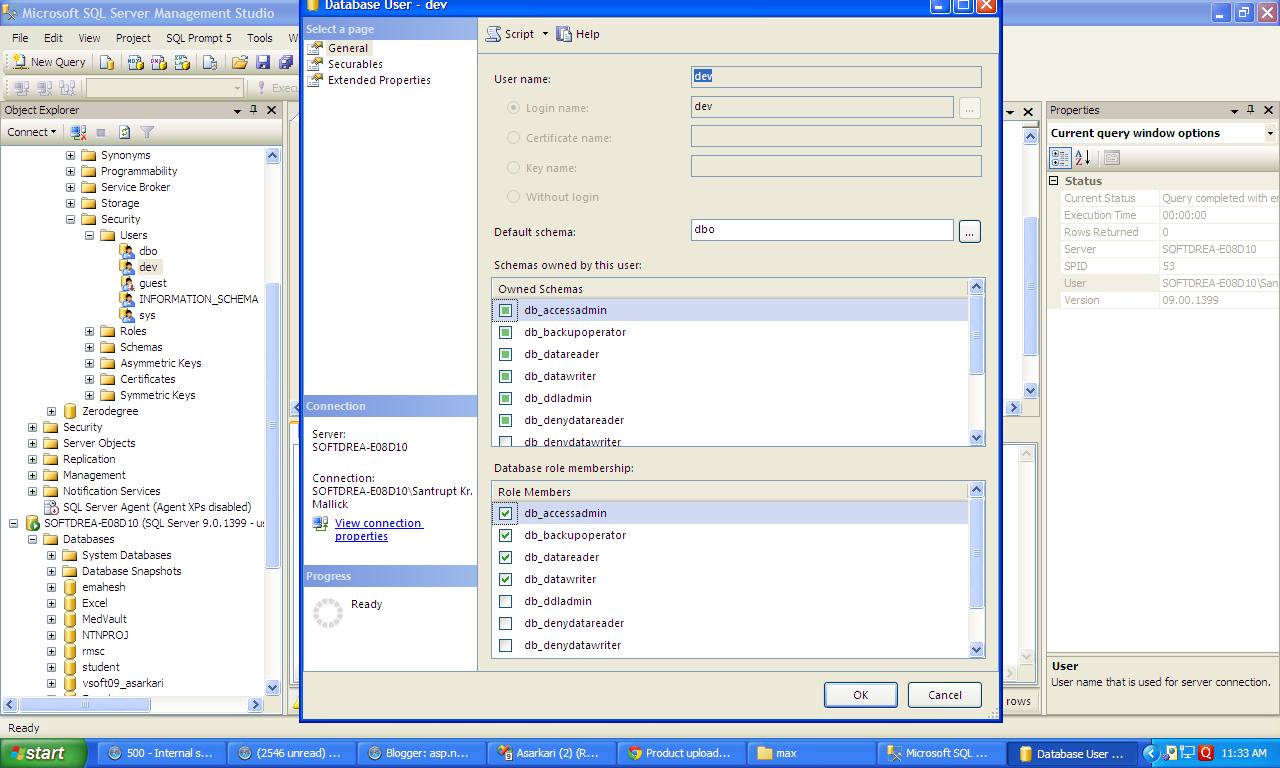Open Help in Database User dialog

click(578, 34)
